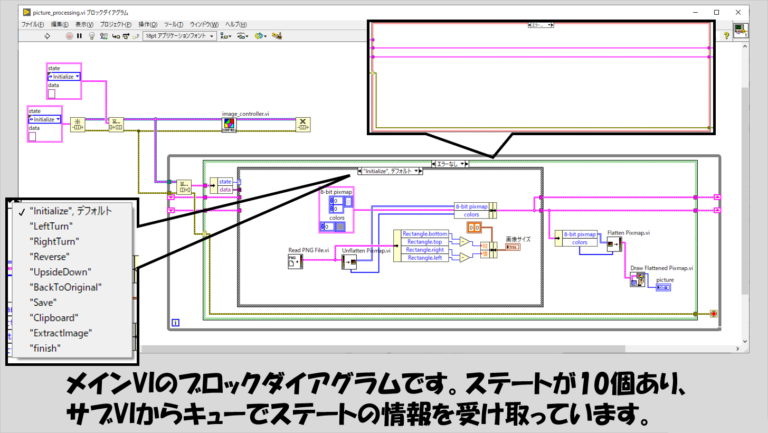
Task: Toggle the Pause button in the toolbar
Action: [x=79, y=36]
